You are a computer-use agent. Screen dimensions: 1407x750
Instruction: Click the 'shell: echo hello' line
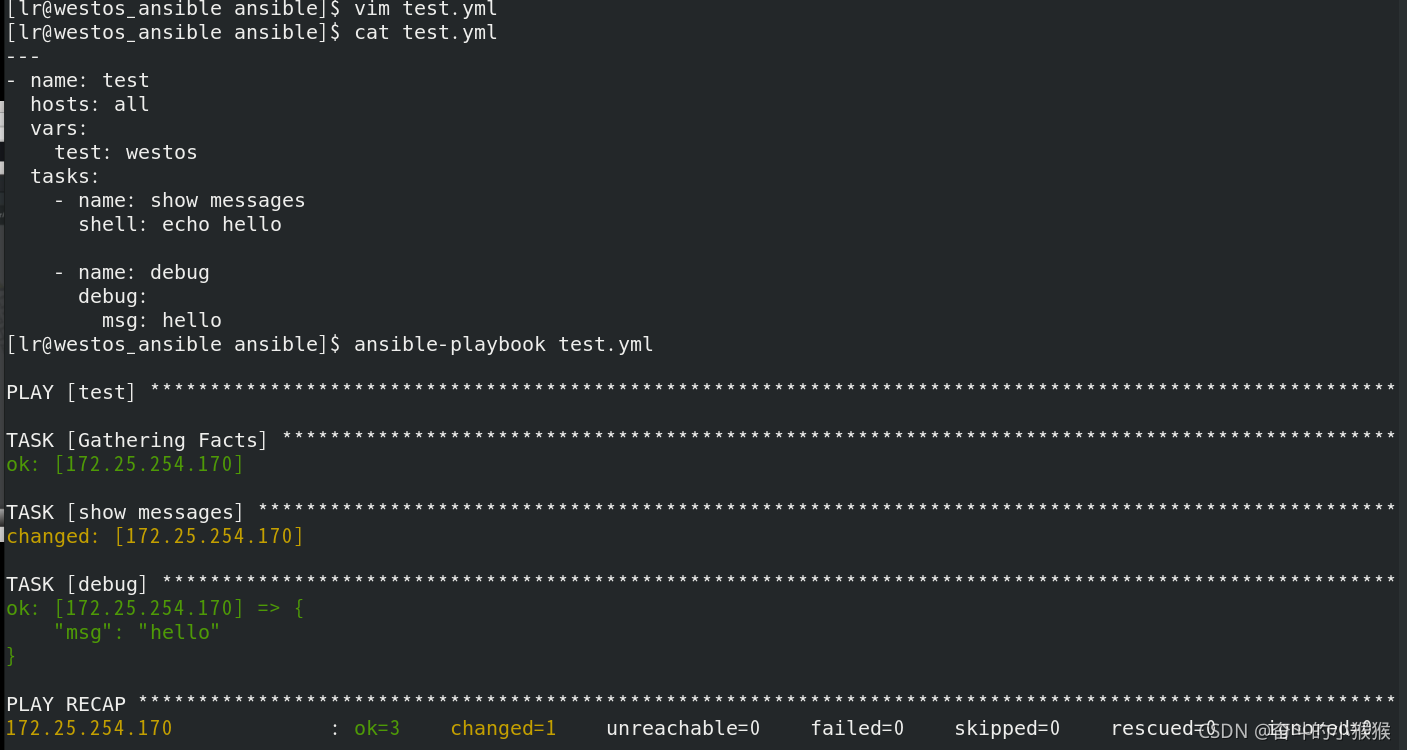click(180, 224)
